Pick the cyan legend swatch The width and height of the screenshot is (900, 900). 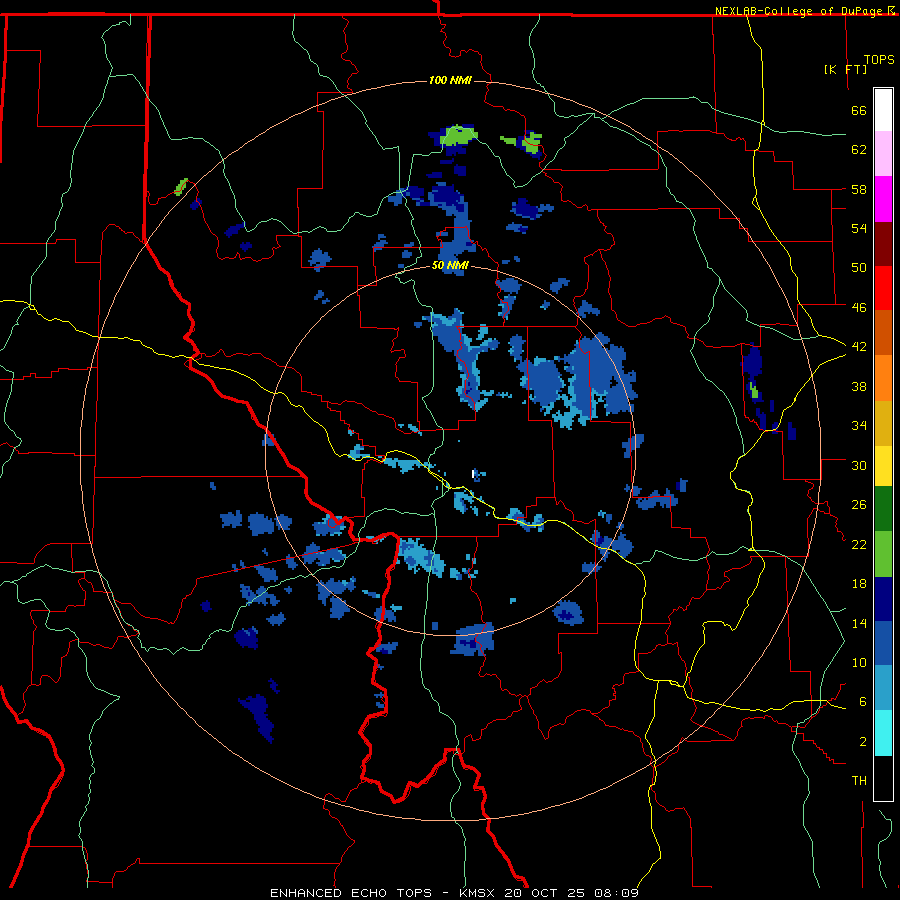(883, 733)
